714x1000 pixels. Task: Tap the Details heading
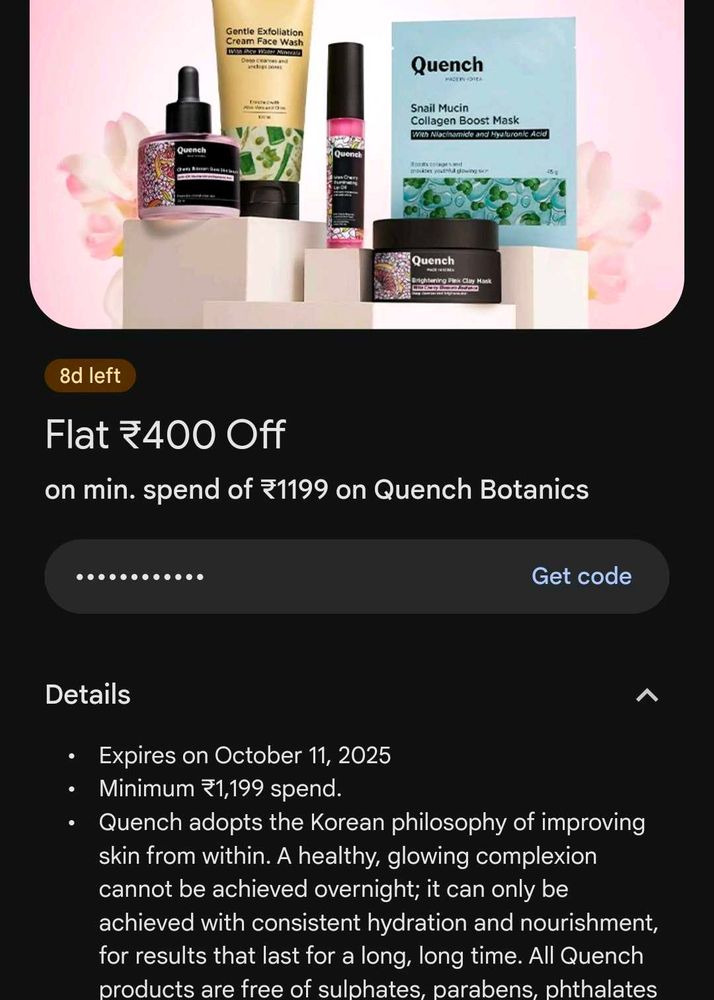pyautogui.click(x=88, y=695)
